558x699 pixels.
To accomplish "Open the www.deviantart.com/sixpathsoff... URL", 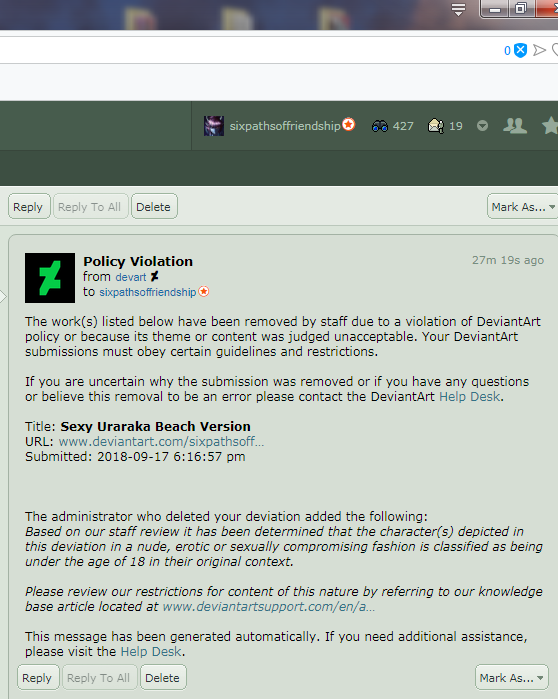I will (x=161, y=441).
